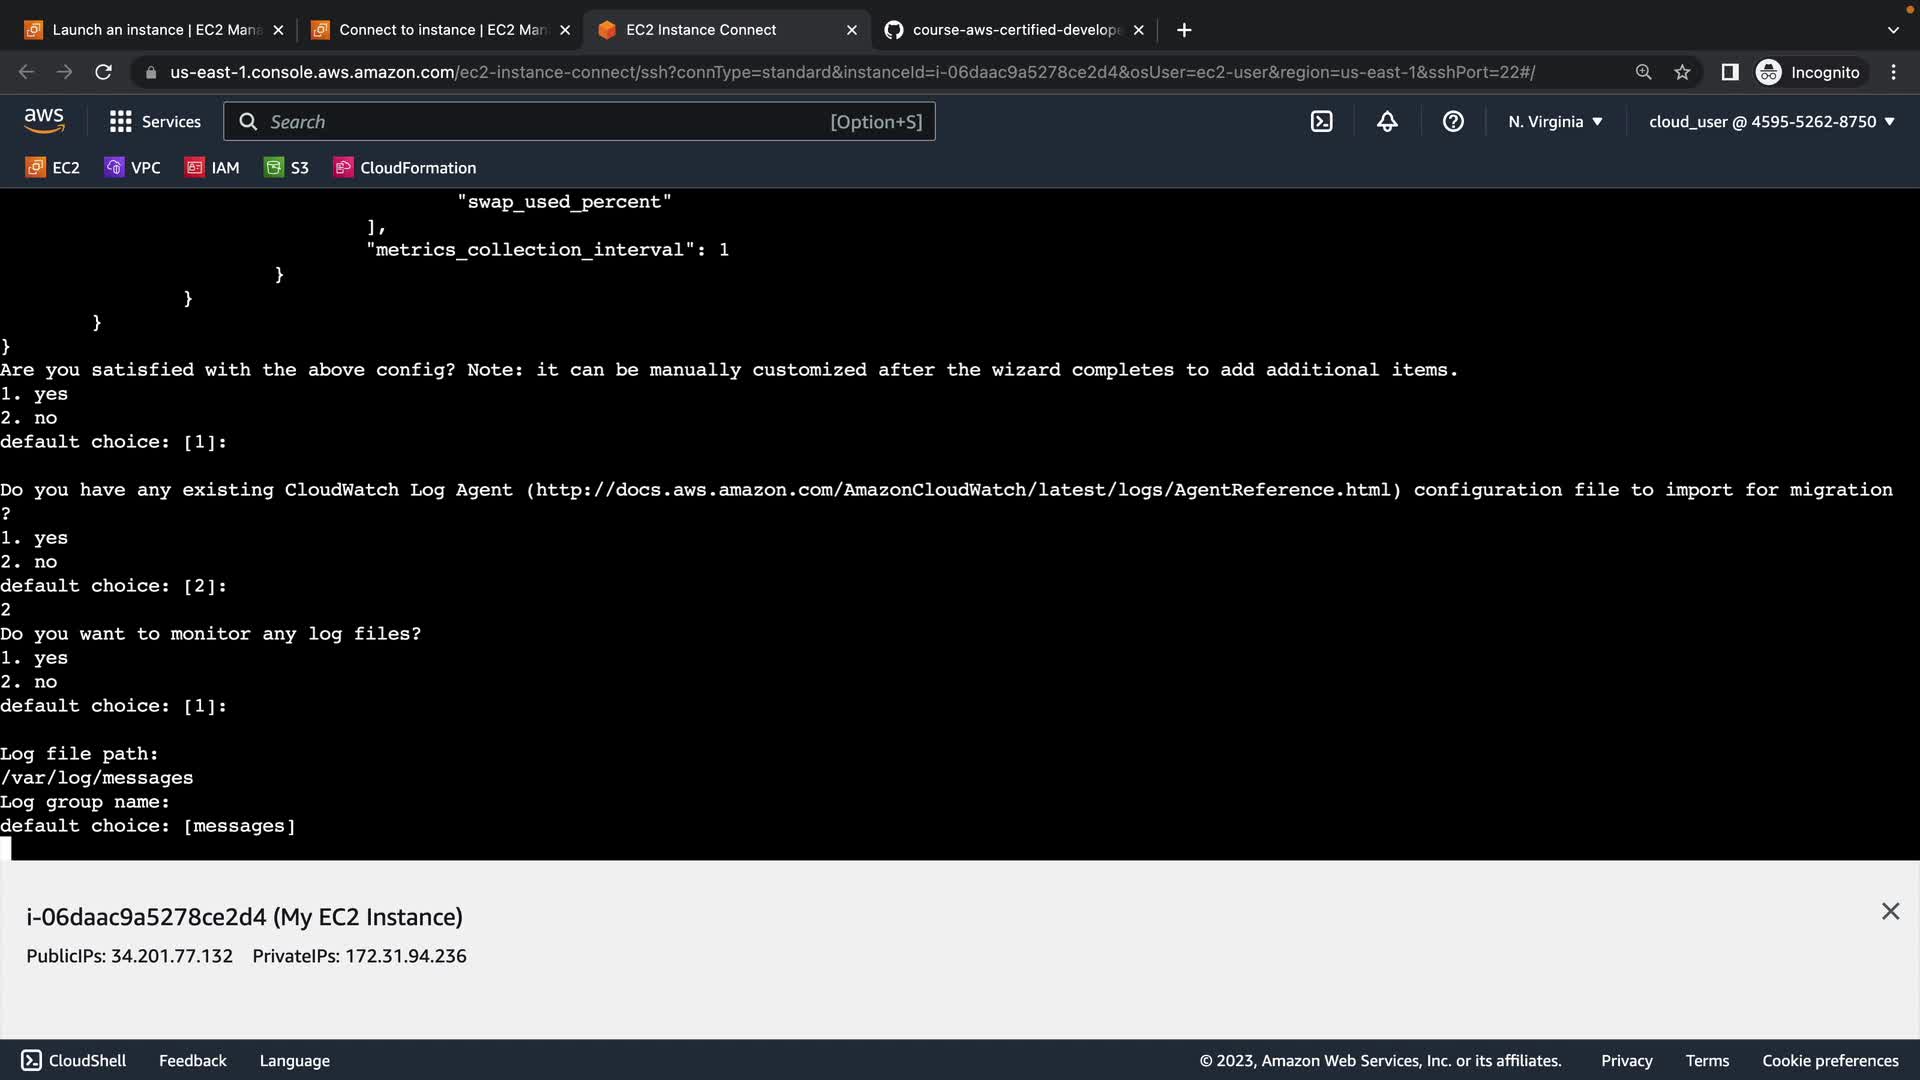Expand the cloud_user account dropdown
The image size is (1920, 1080).
coord(1771,121)
